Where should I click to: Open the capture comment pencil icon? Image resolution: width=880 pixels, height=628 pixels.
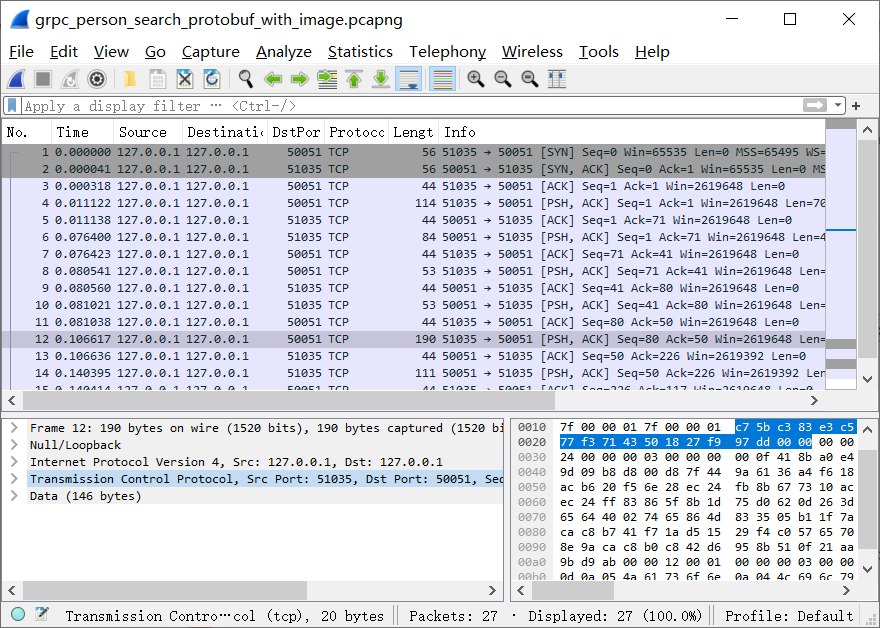[41, 613]
